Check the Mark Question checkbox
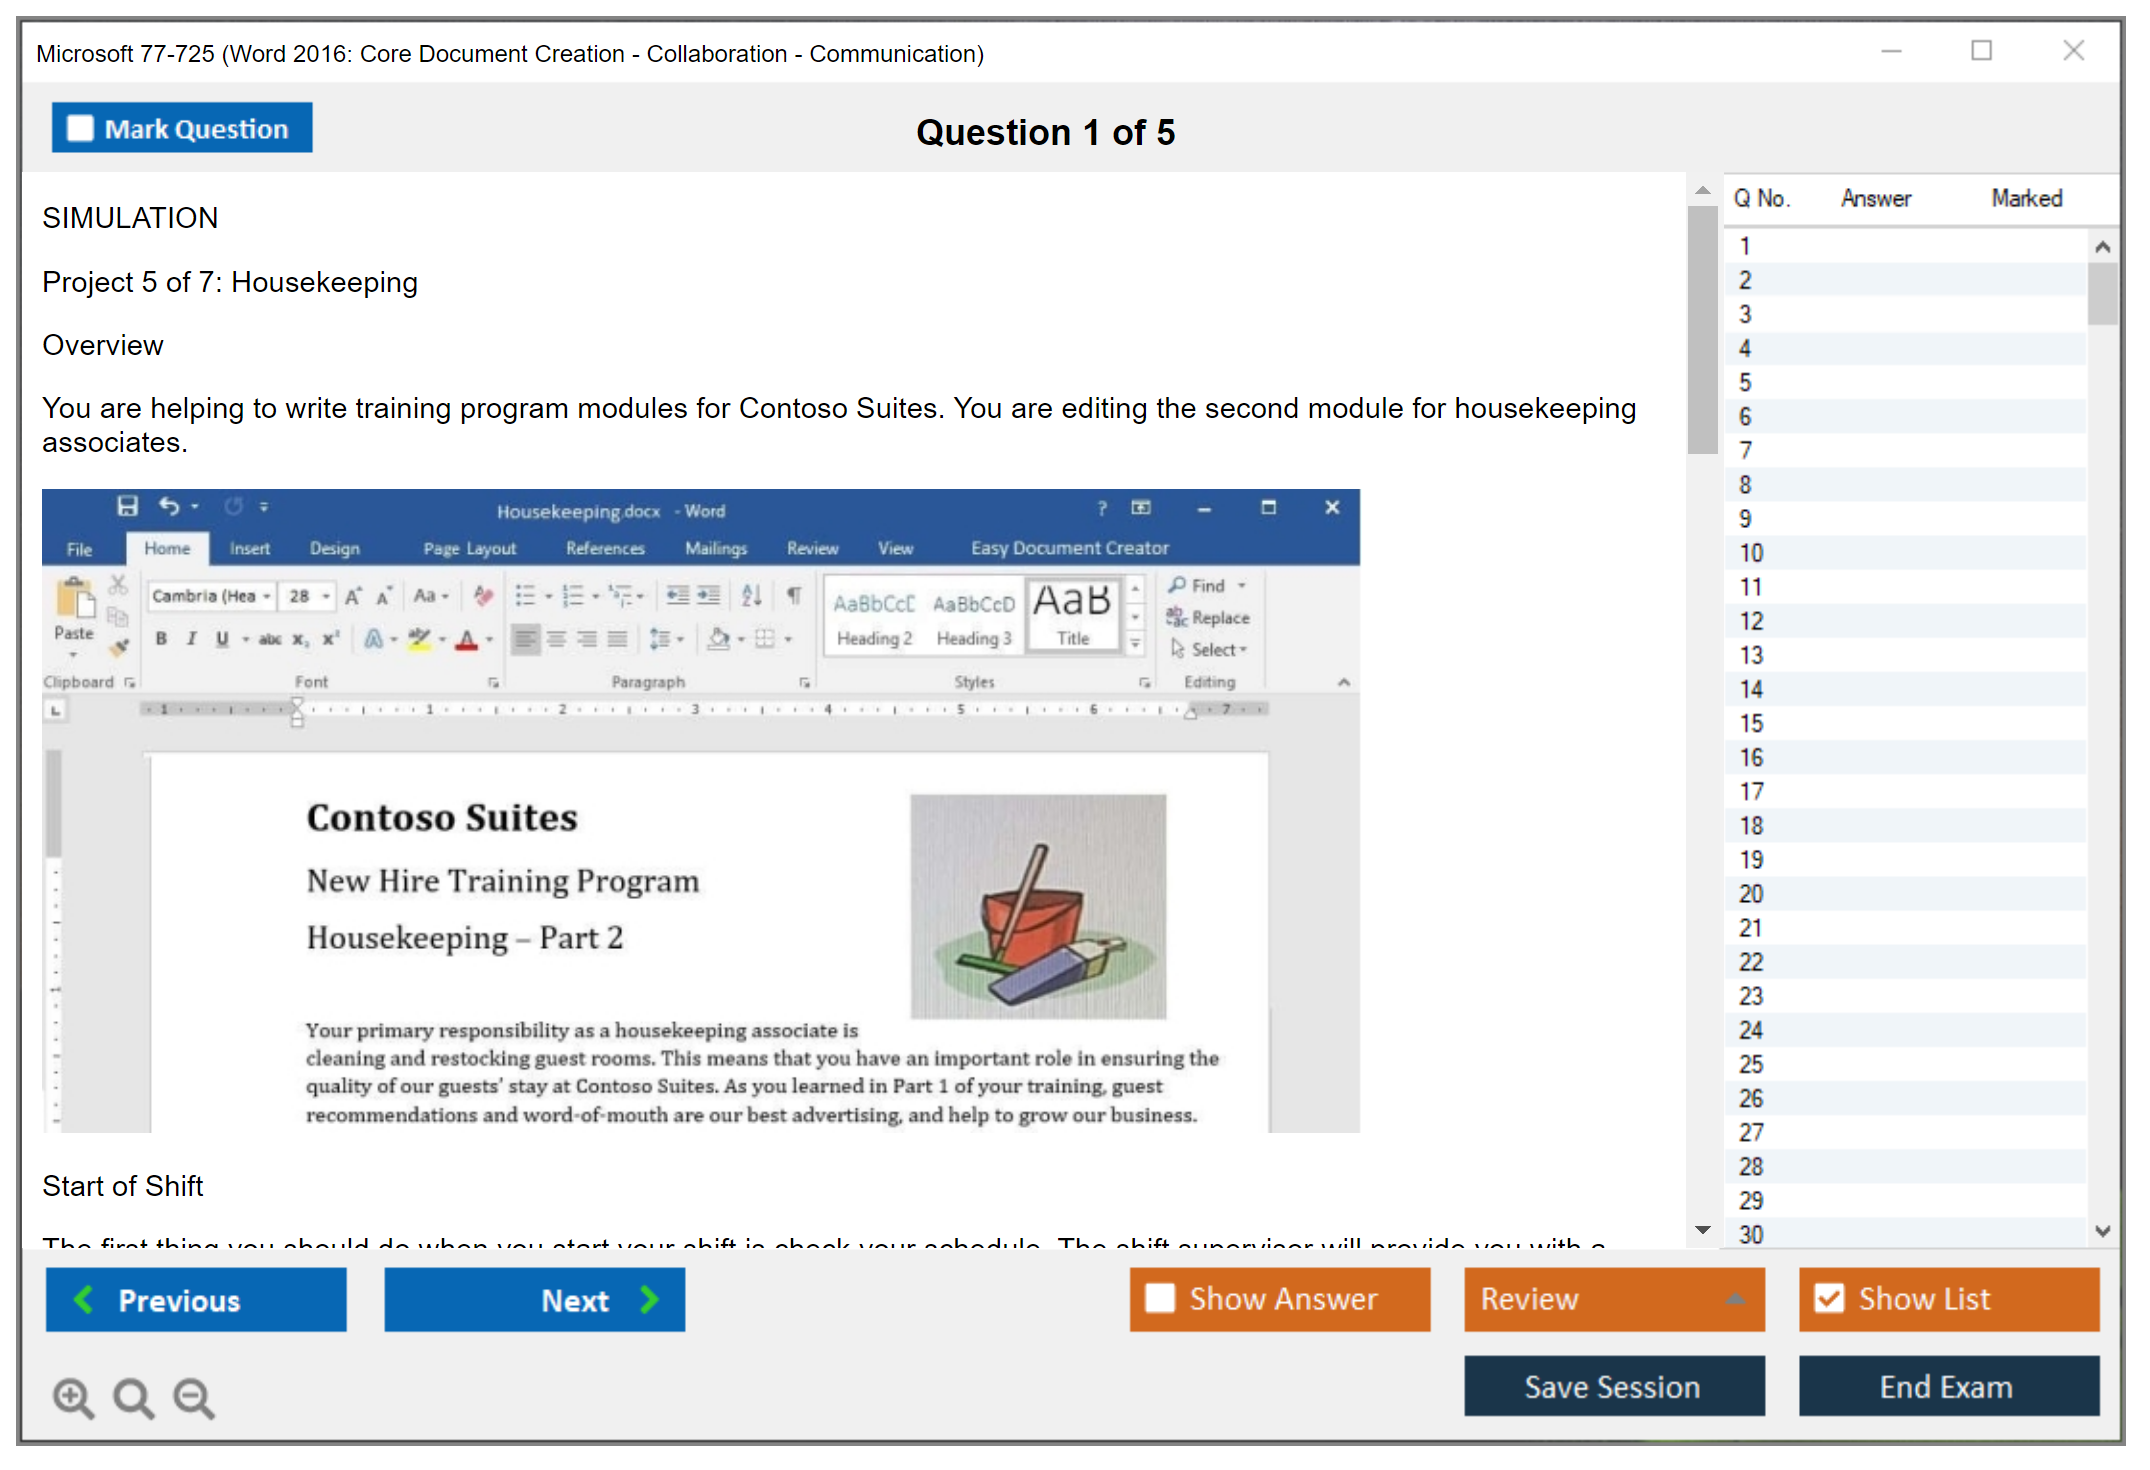2150x1470 pixels. click(x=80, y=129)
